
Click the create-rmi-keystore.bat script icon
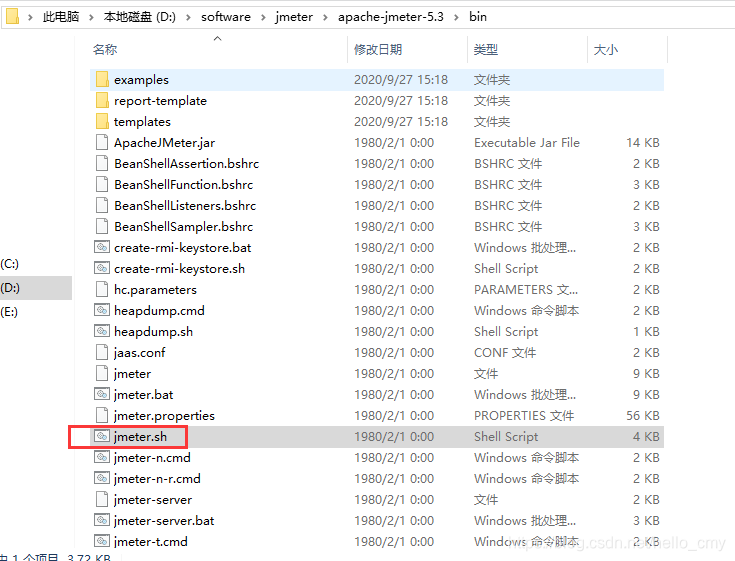(x=102, y=247)
